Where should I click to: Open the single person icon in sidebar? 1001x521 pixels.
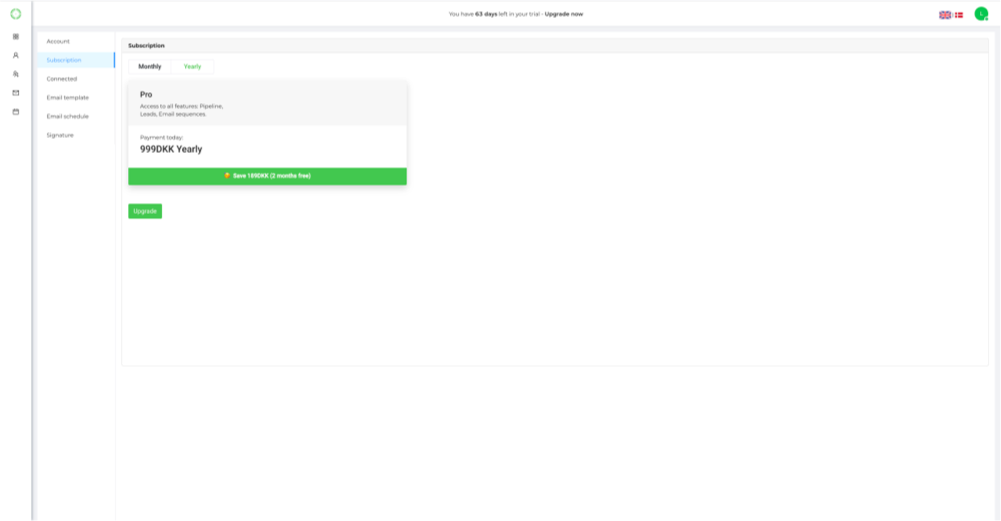pyautogui.click(x=15, y=55)
